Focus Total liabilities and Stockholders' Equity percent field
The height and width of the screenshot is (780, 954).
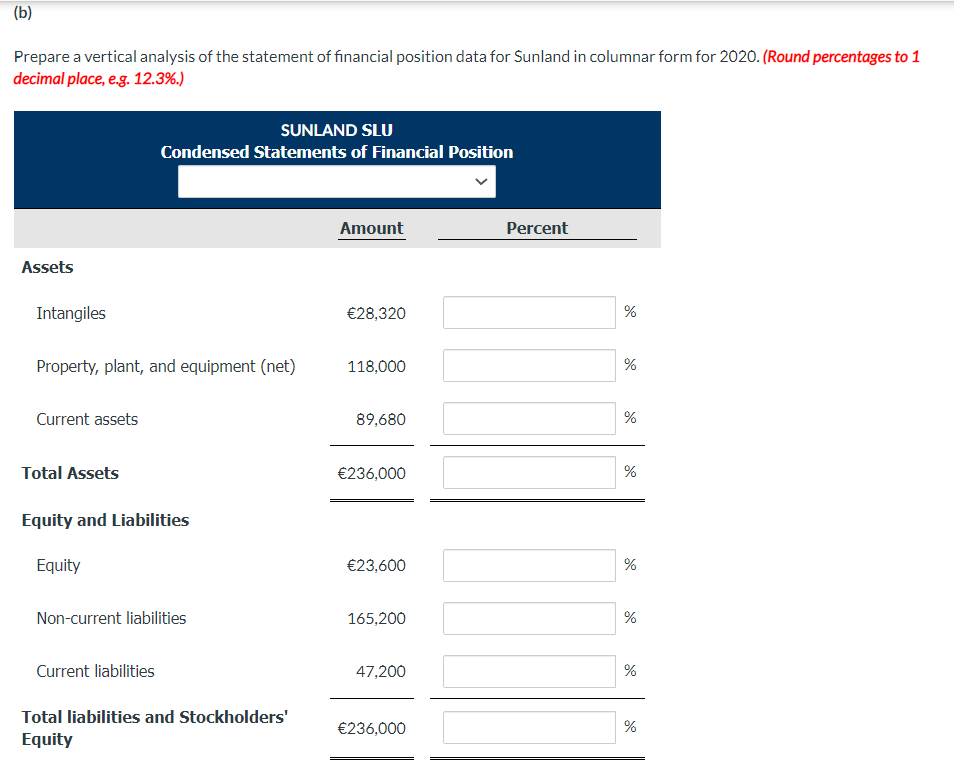[x=529, y=728]
